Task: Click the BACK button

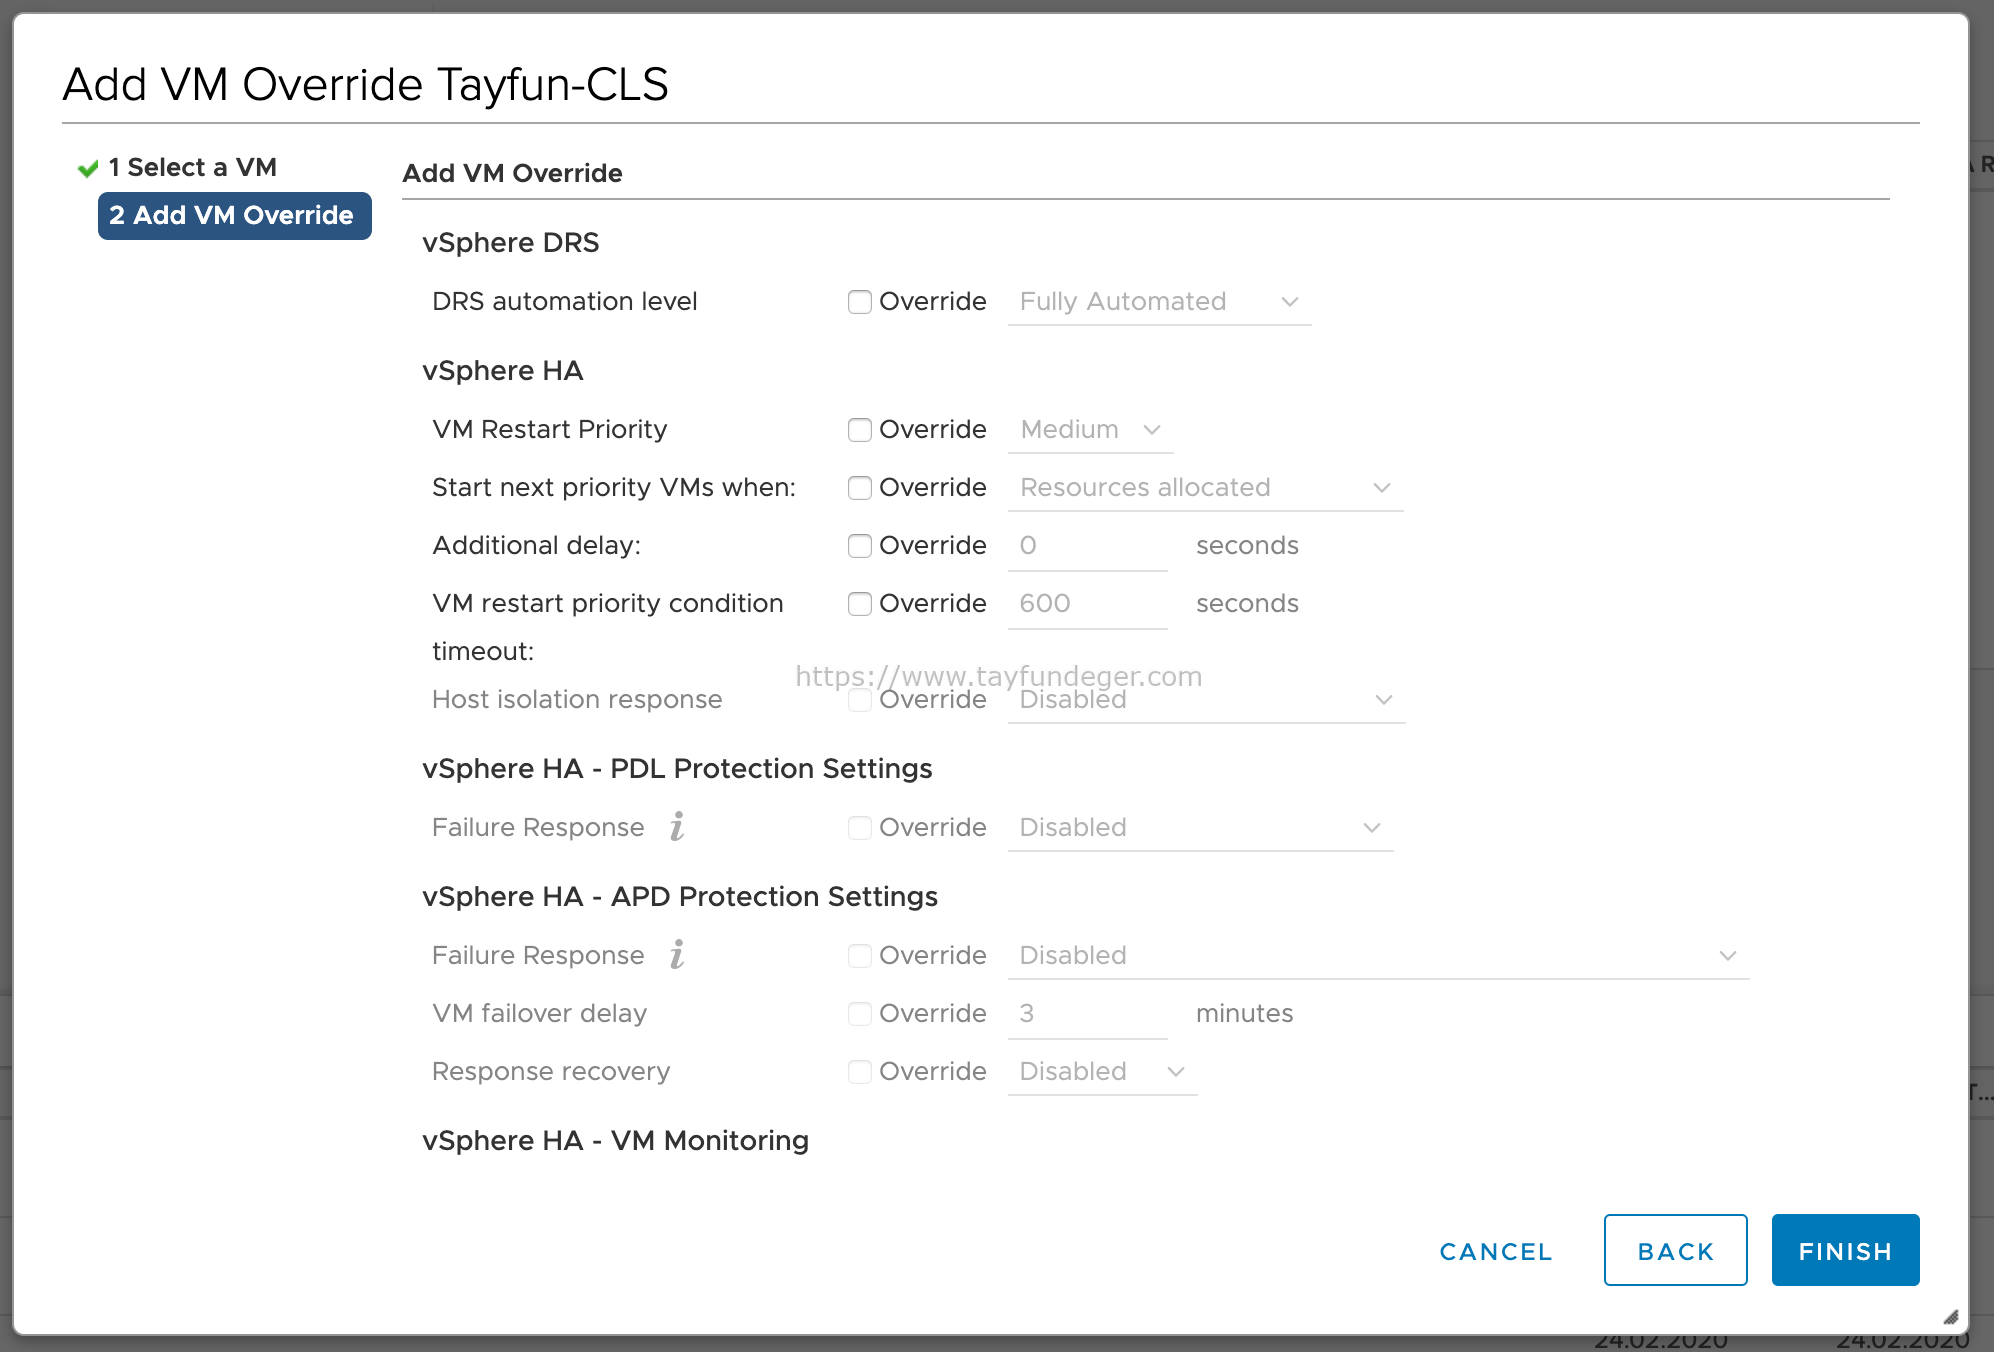Action: pos(1675,1250)
